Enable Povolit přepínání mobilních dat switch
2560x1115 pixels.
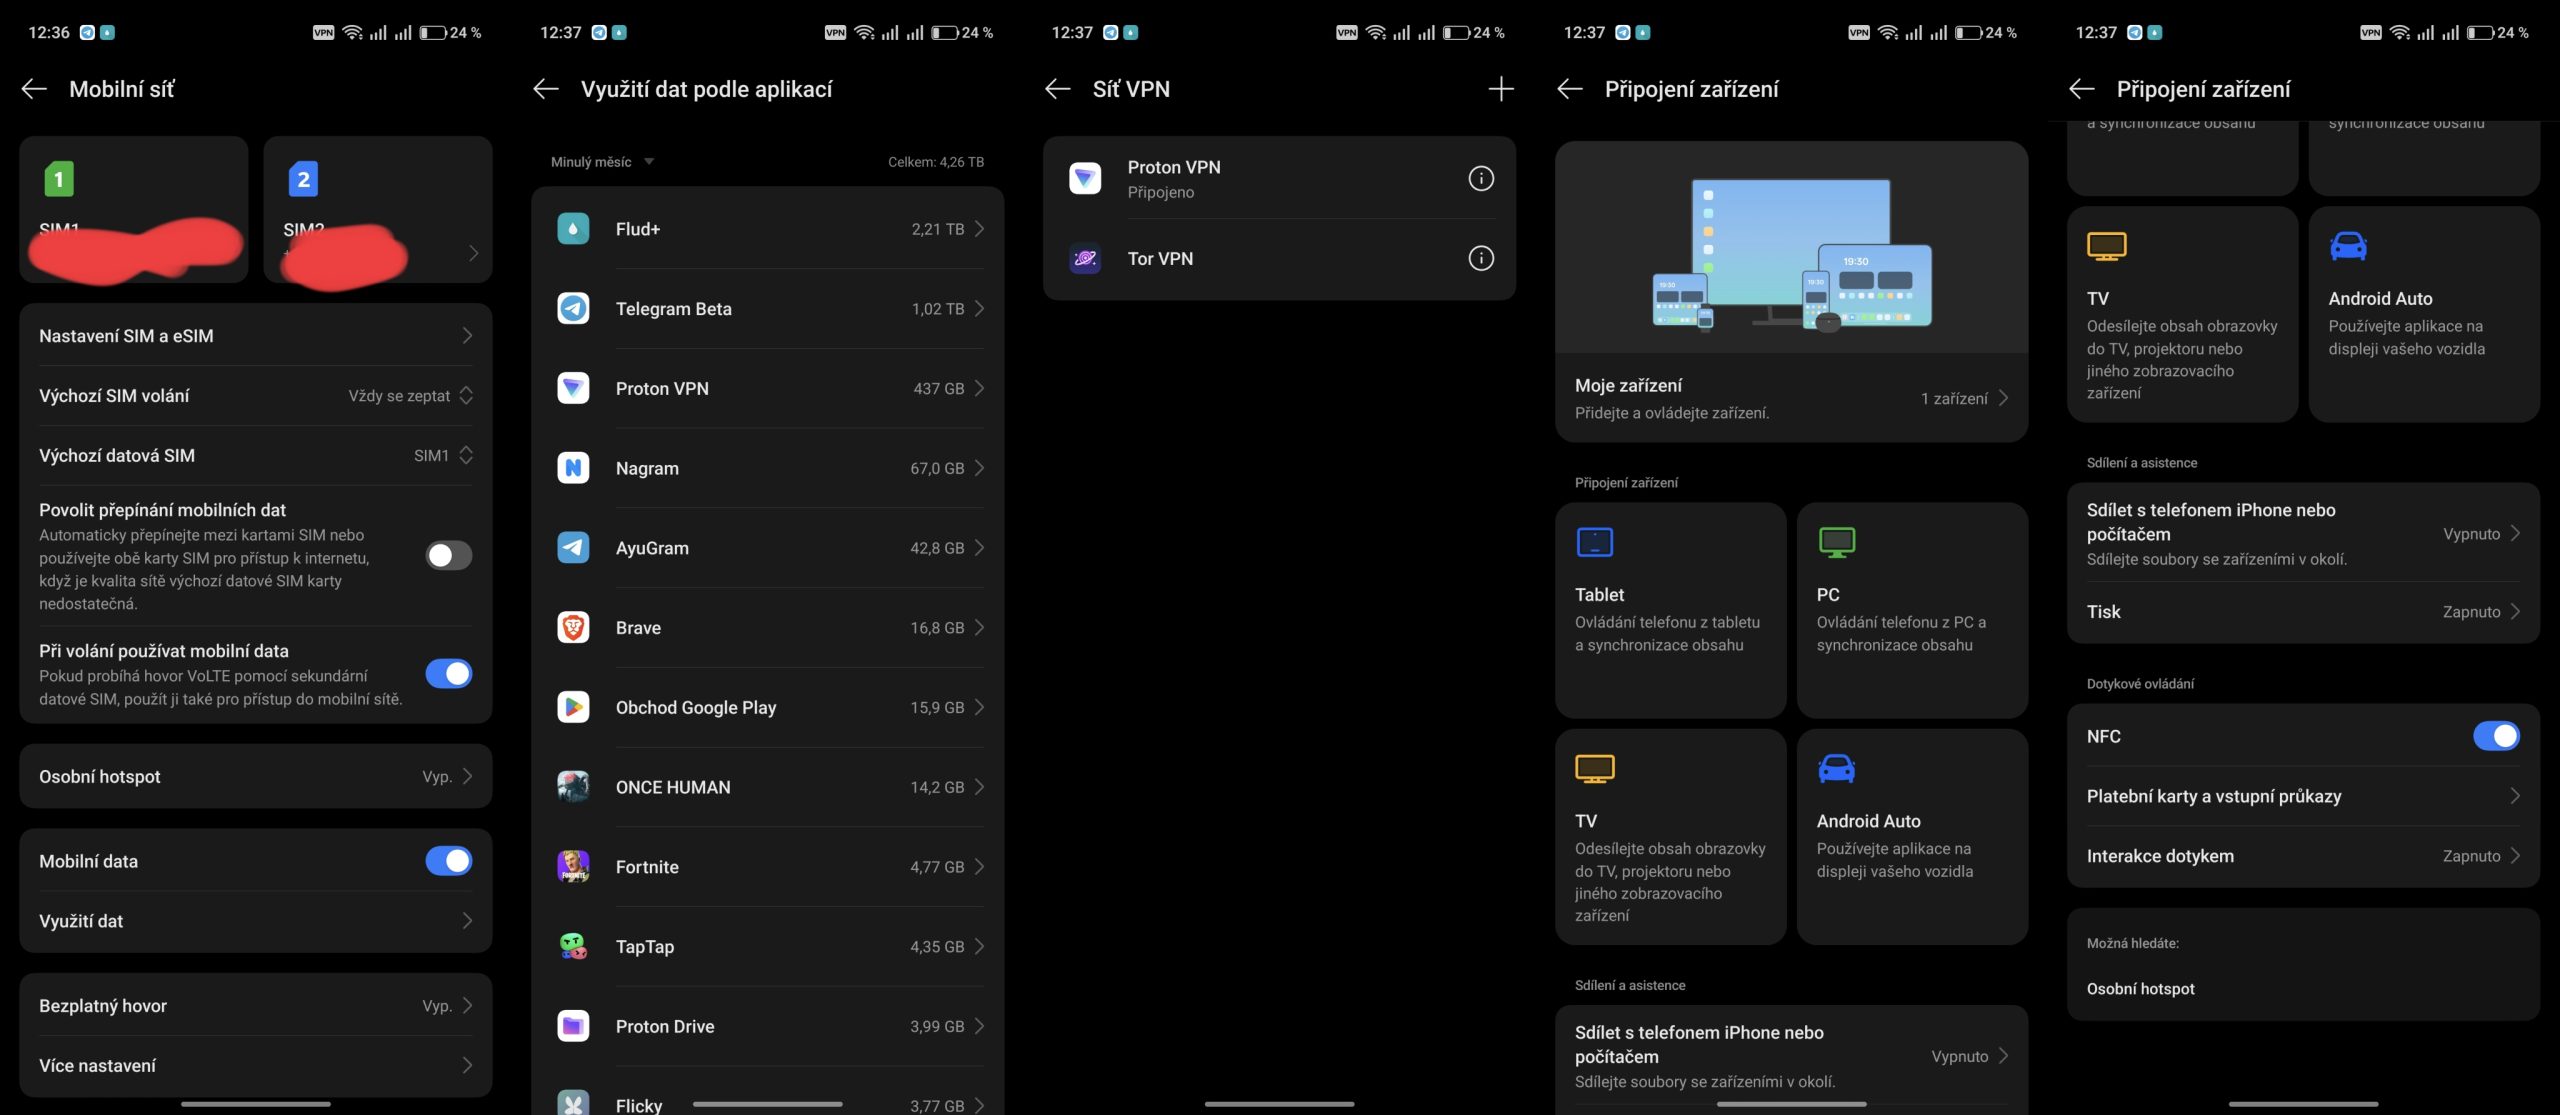pyautogui.click(x=448, y=556)
